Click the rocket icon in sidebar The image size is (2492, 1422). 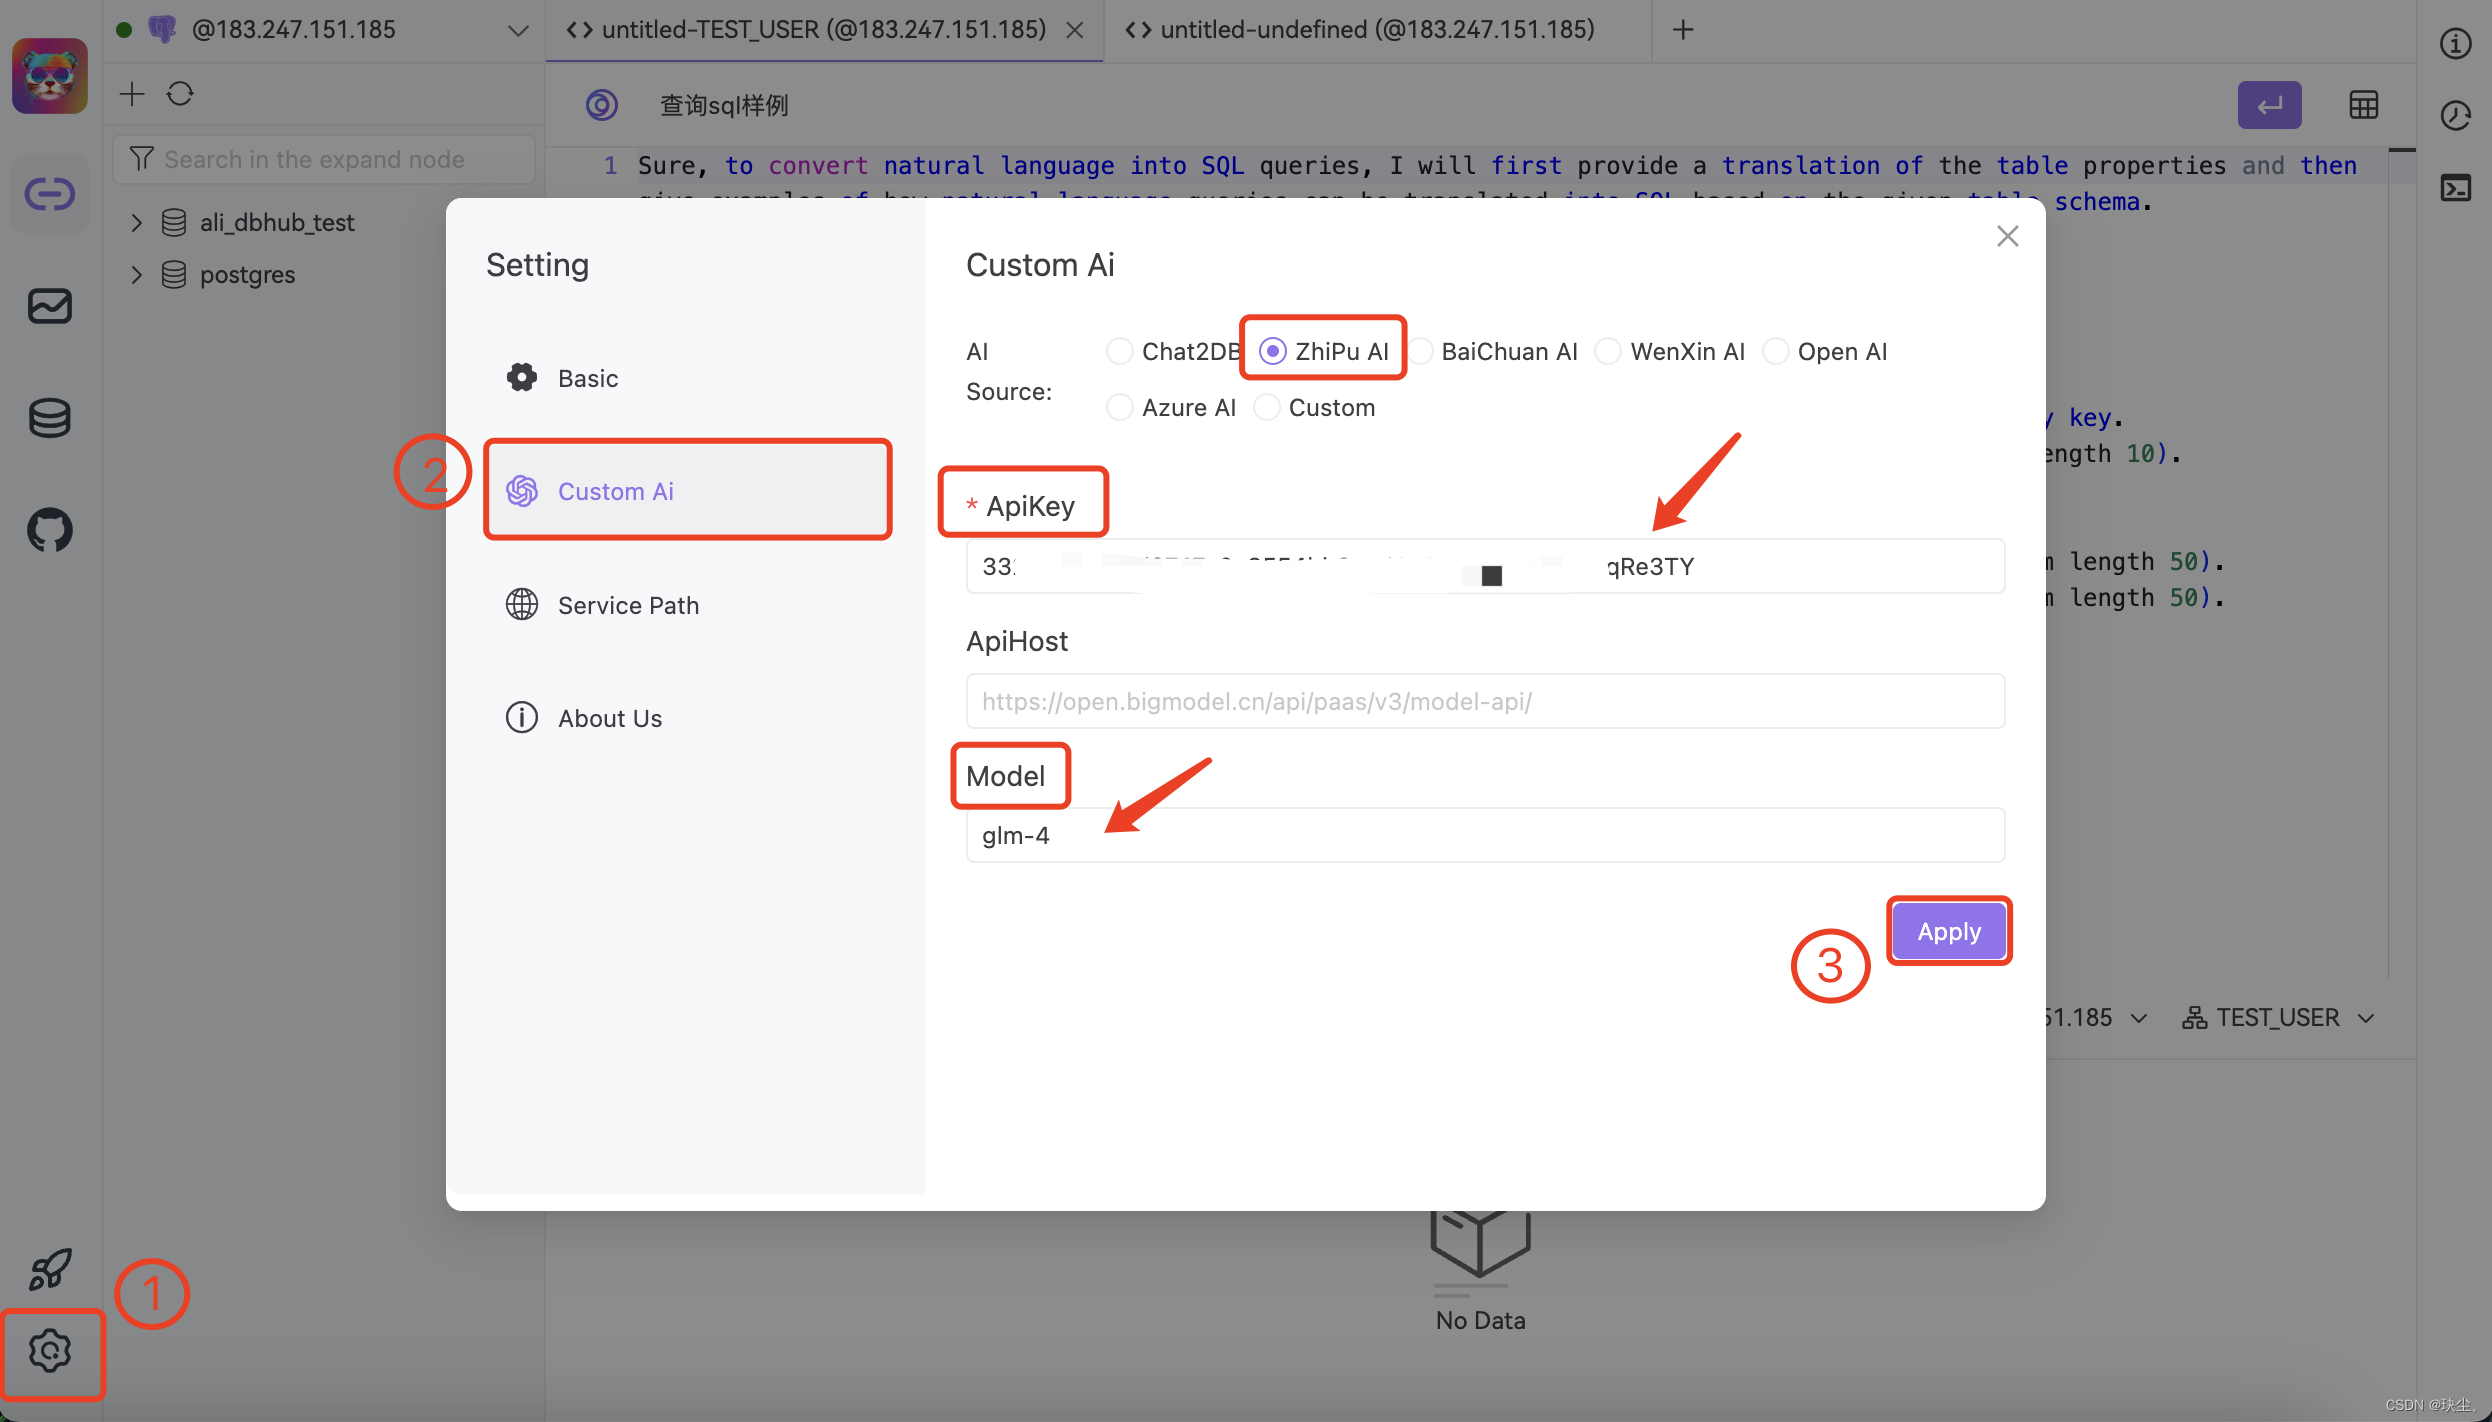pyautogui.click(x=50, y=1269)
